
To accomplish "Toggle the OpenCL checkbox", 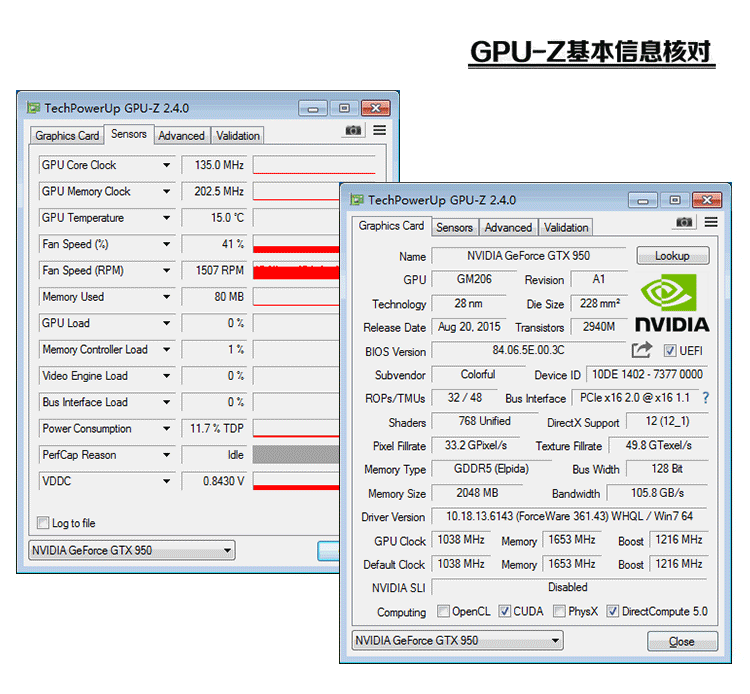I will coord(443,611).
